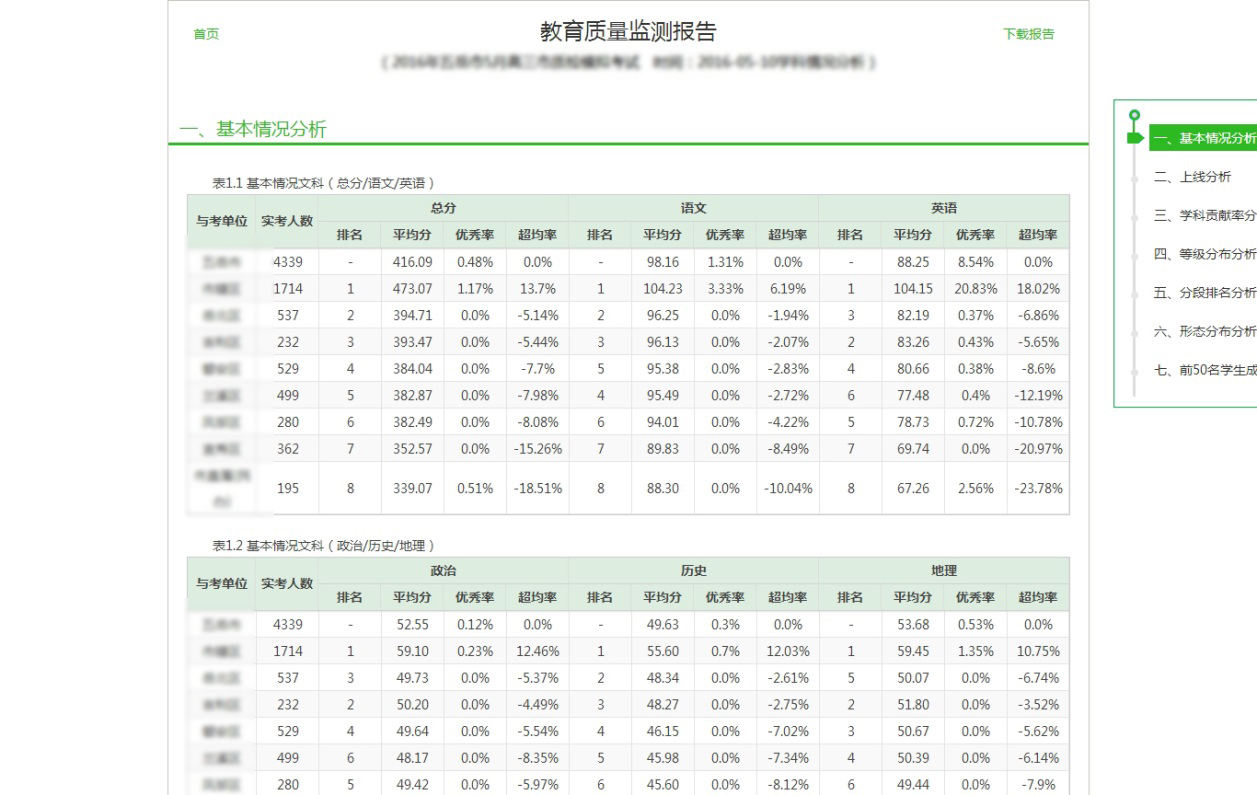Click the 下载报告 link
1257x795 pixels.
click(1029, 34)
